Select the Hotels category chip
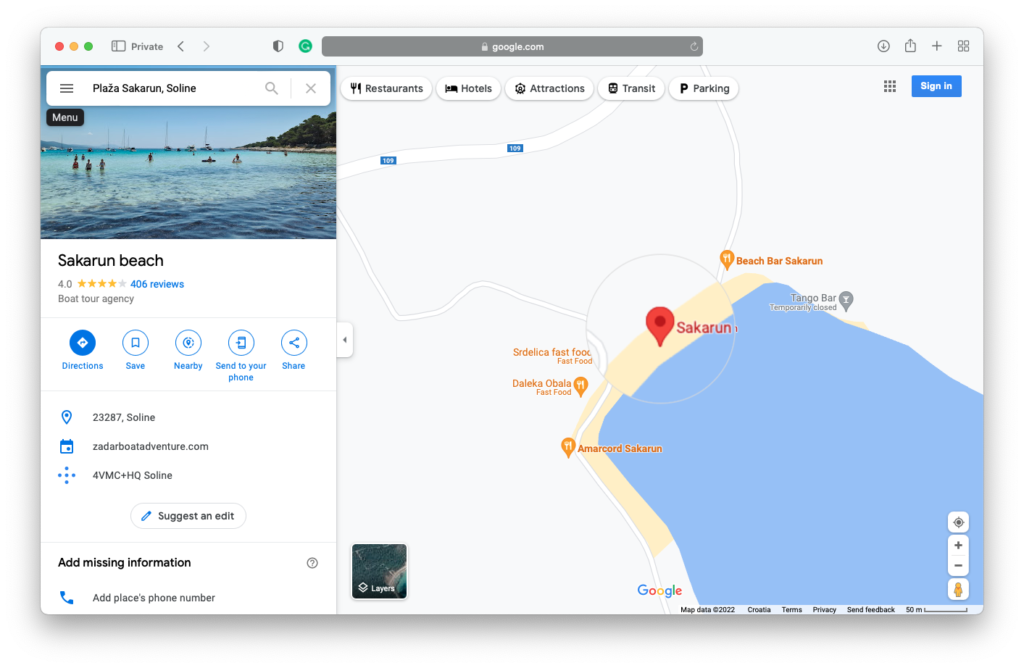The image size is (1024, 668). pyautogui.click(x=468, y=88)
